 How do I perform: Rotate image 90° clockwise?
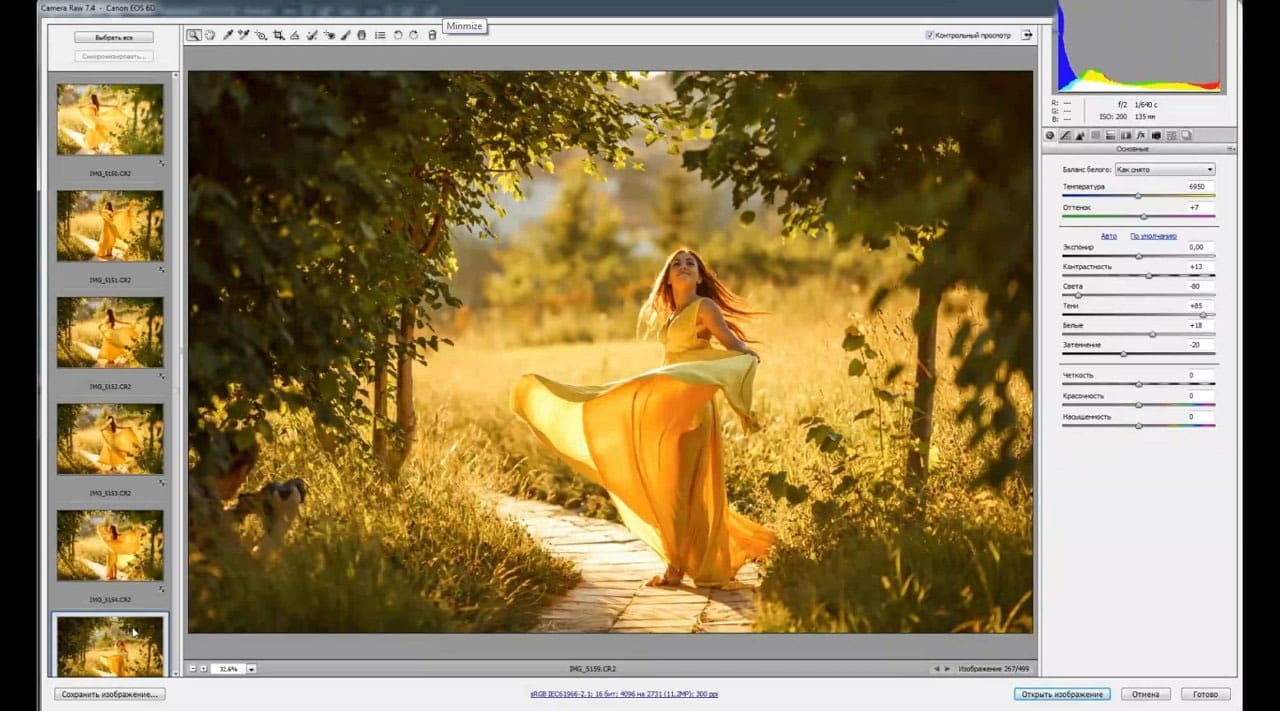click(x=413, y=35)
